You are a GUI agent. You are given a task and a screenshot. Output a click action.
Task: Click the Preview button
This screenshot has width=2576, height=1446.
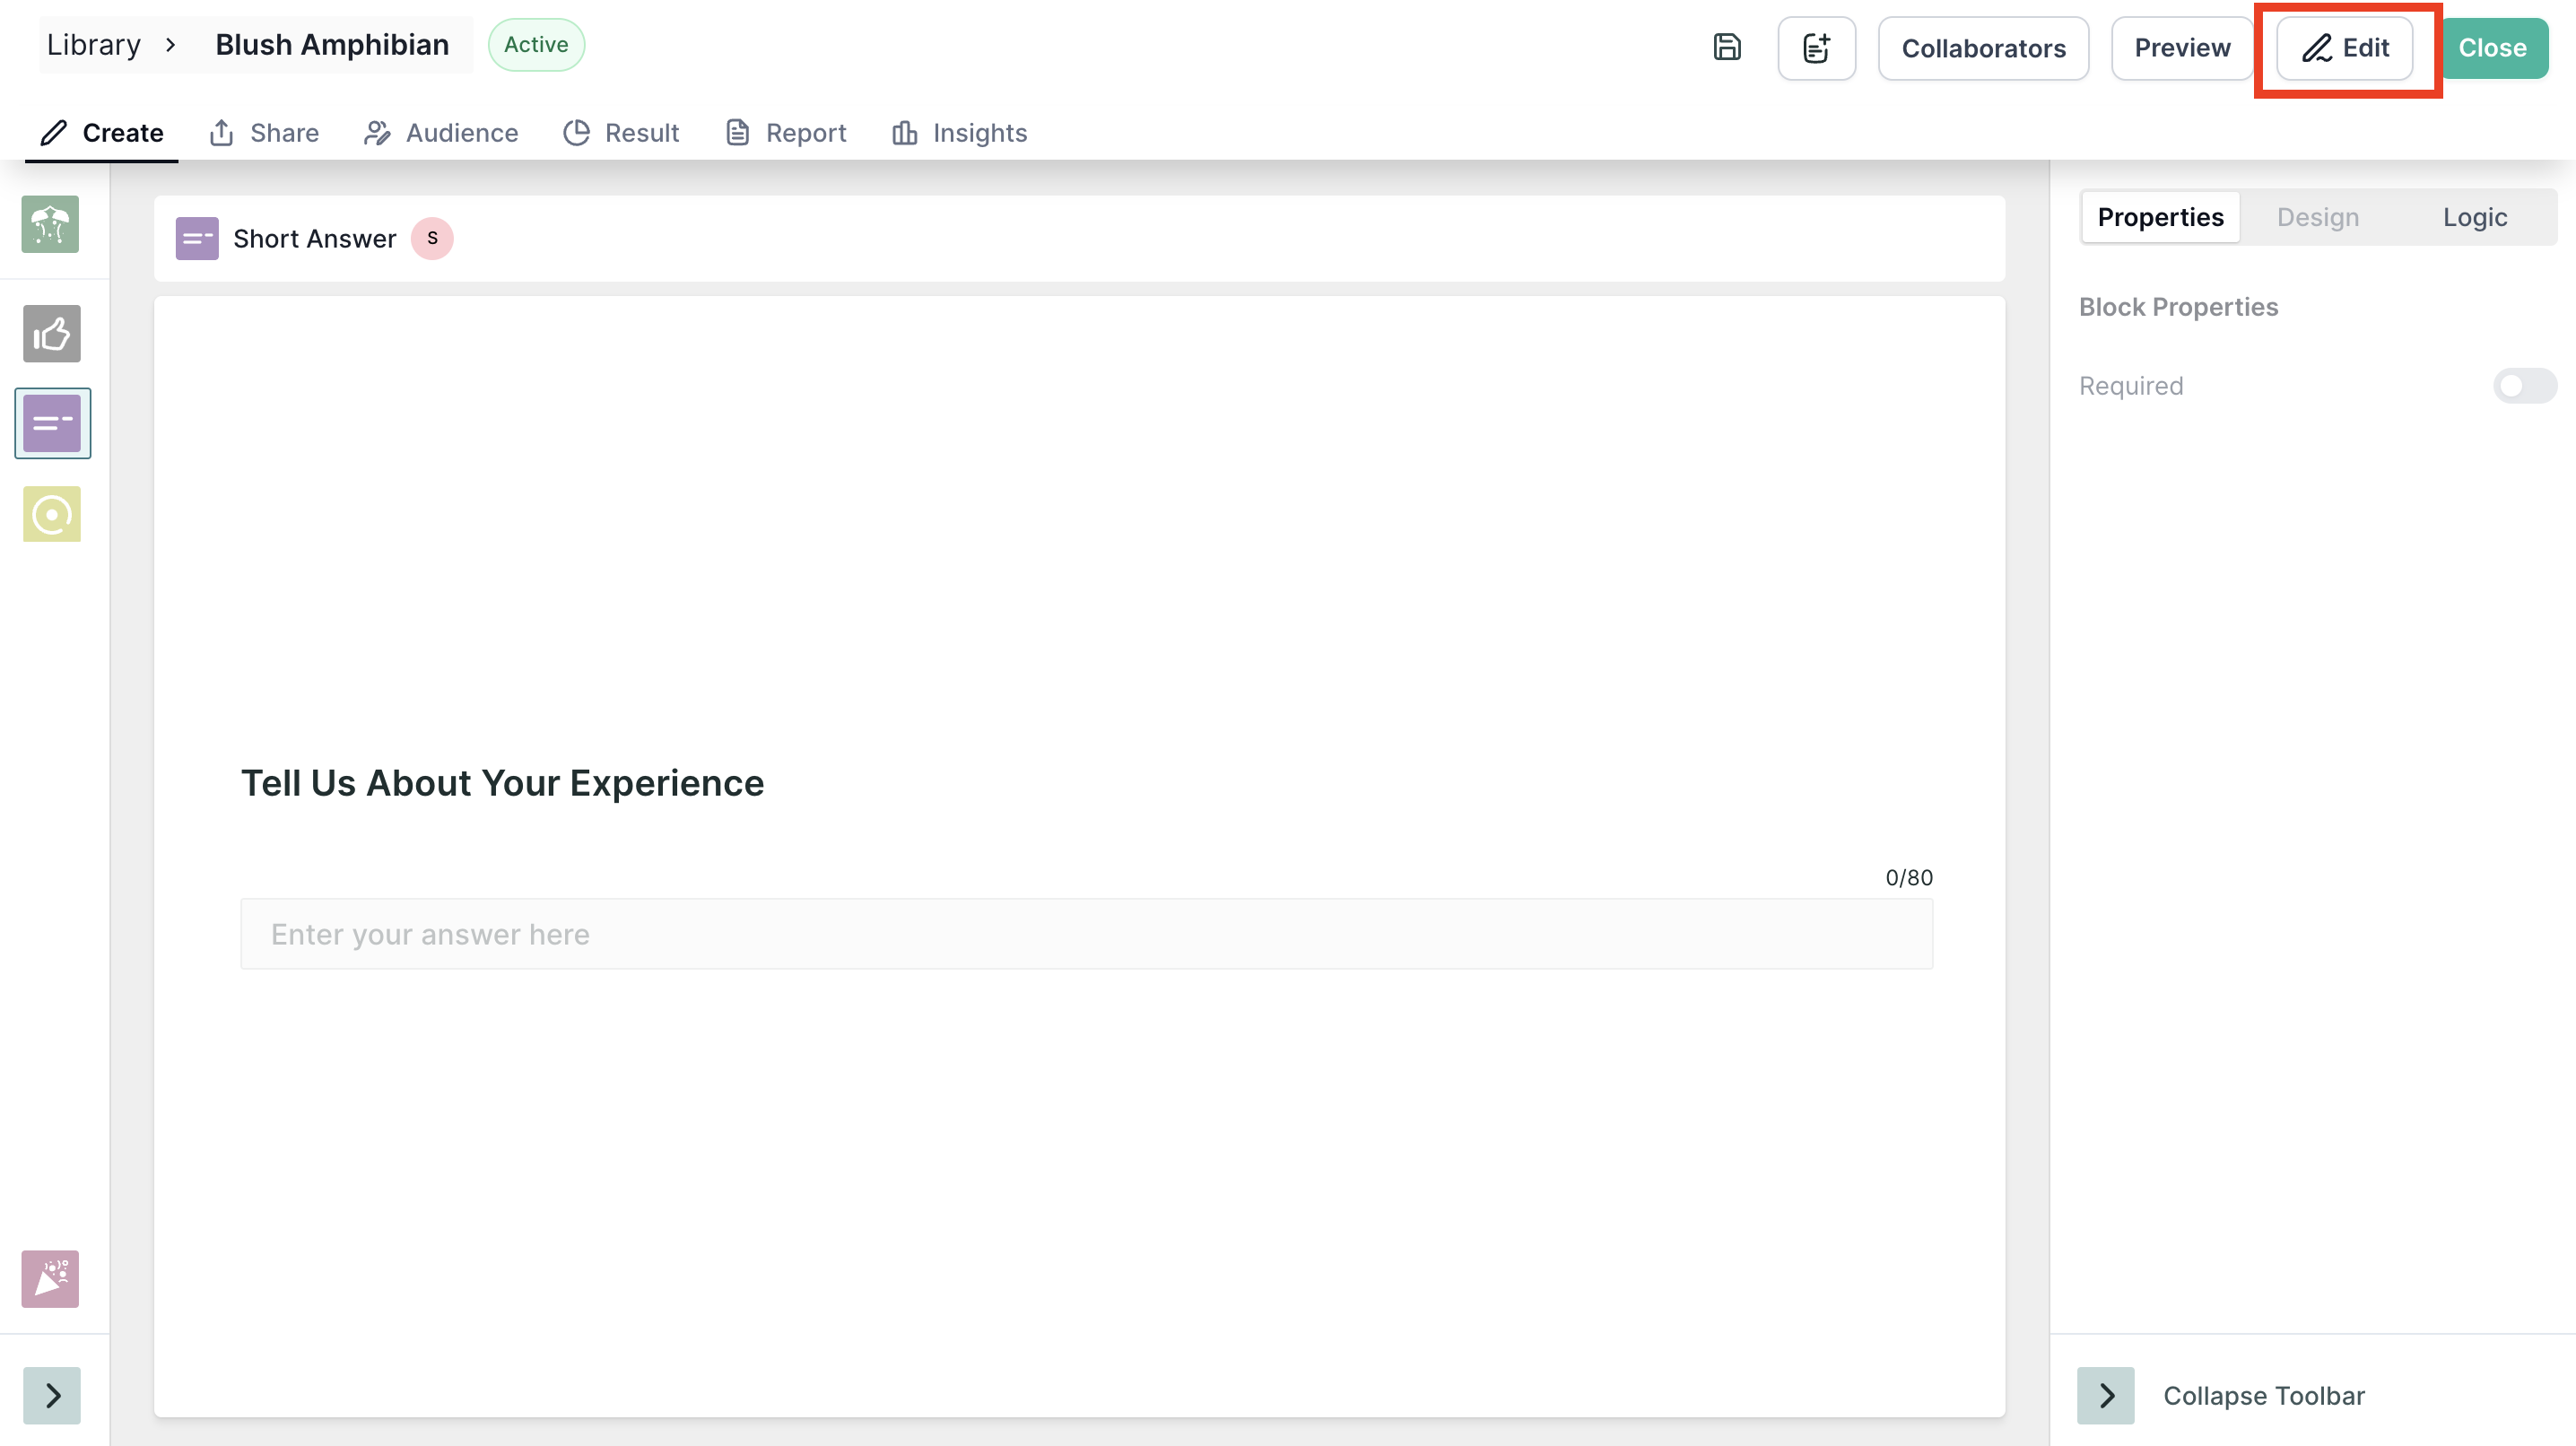(x=2182, y=48)
